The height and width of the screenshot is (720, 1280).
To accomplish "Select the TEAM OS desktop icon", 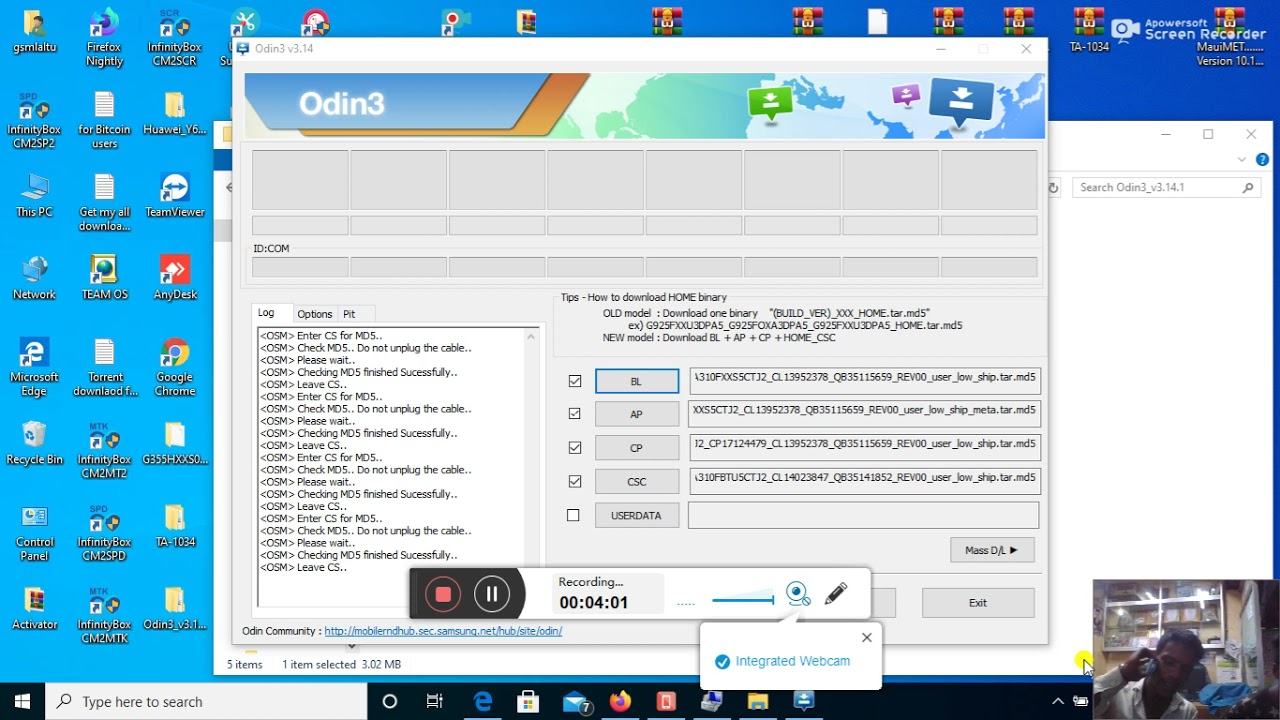I will coord(104,279).
